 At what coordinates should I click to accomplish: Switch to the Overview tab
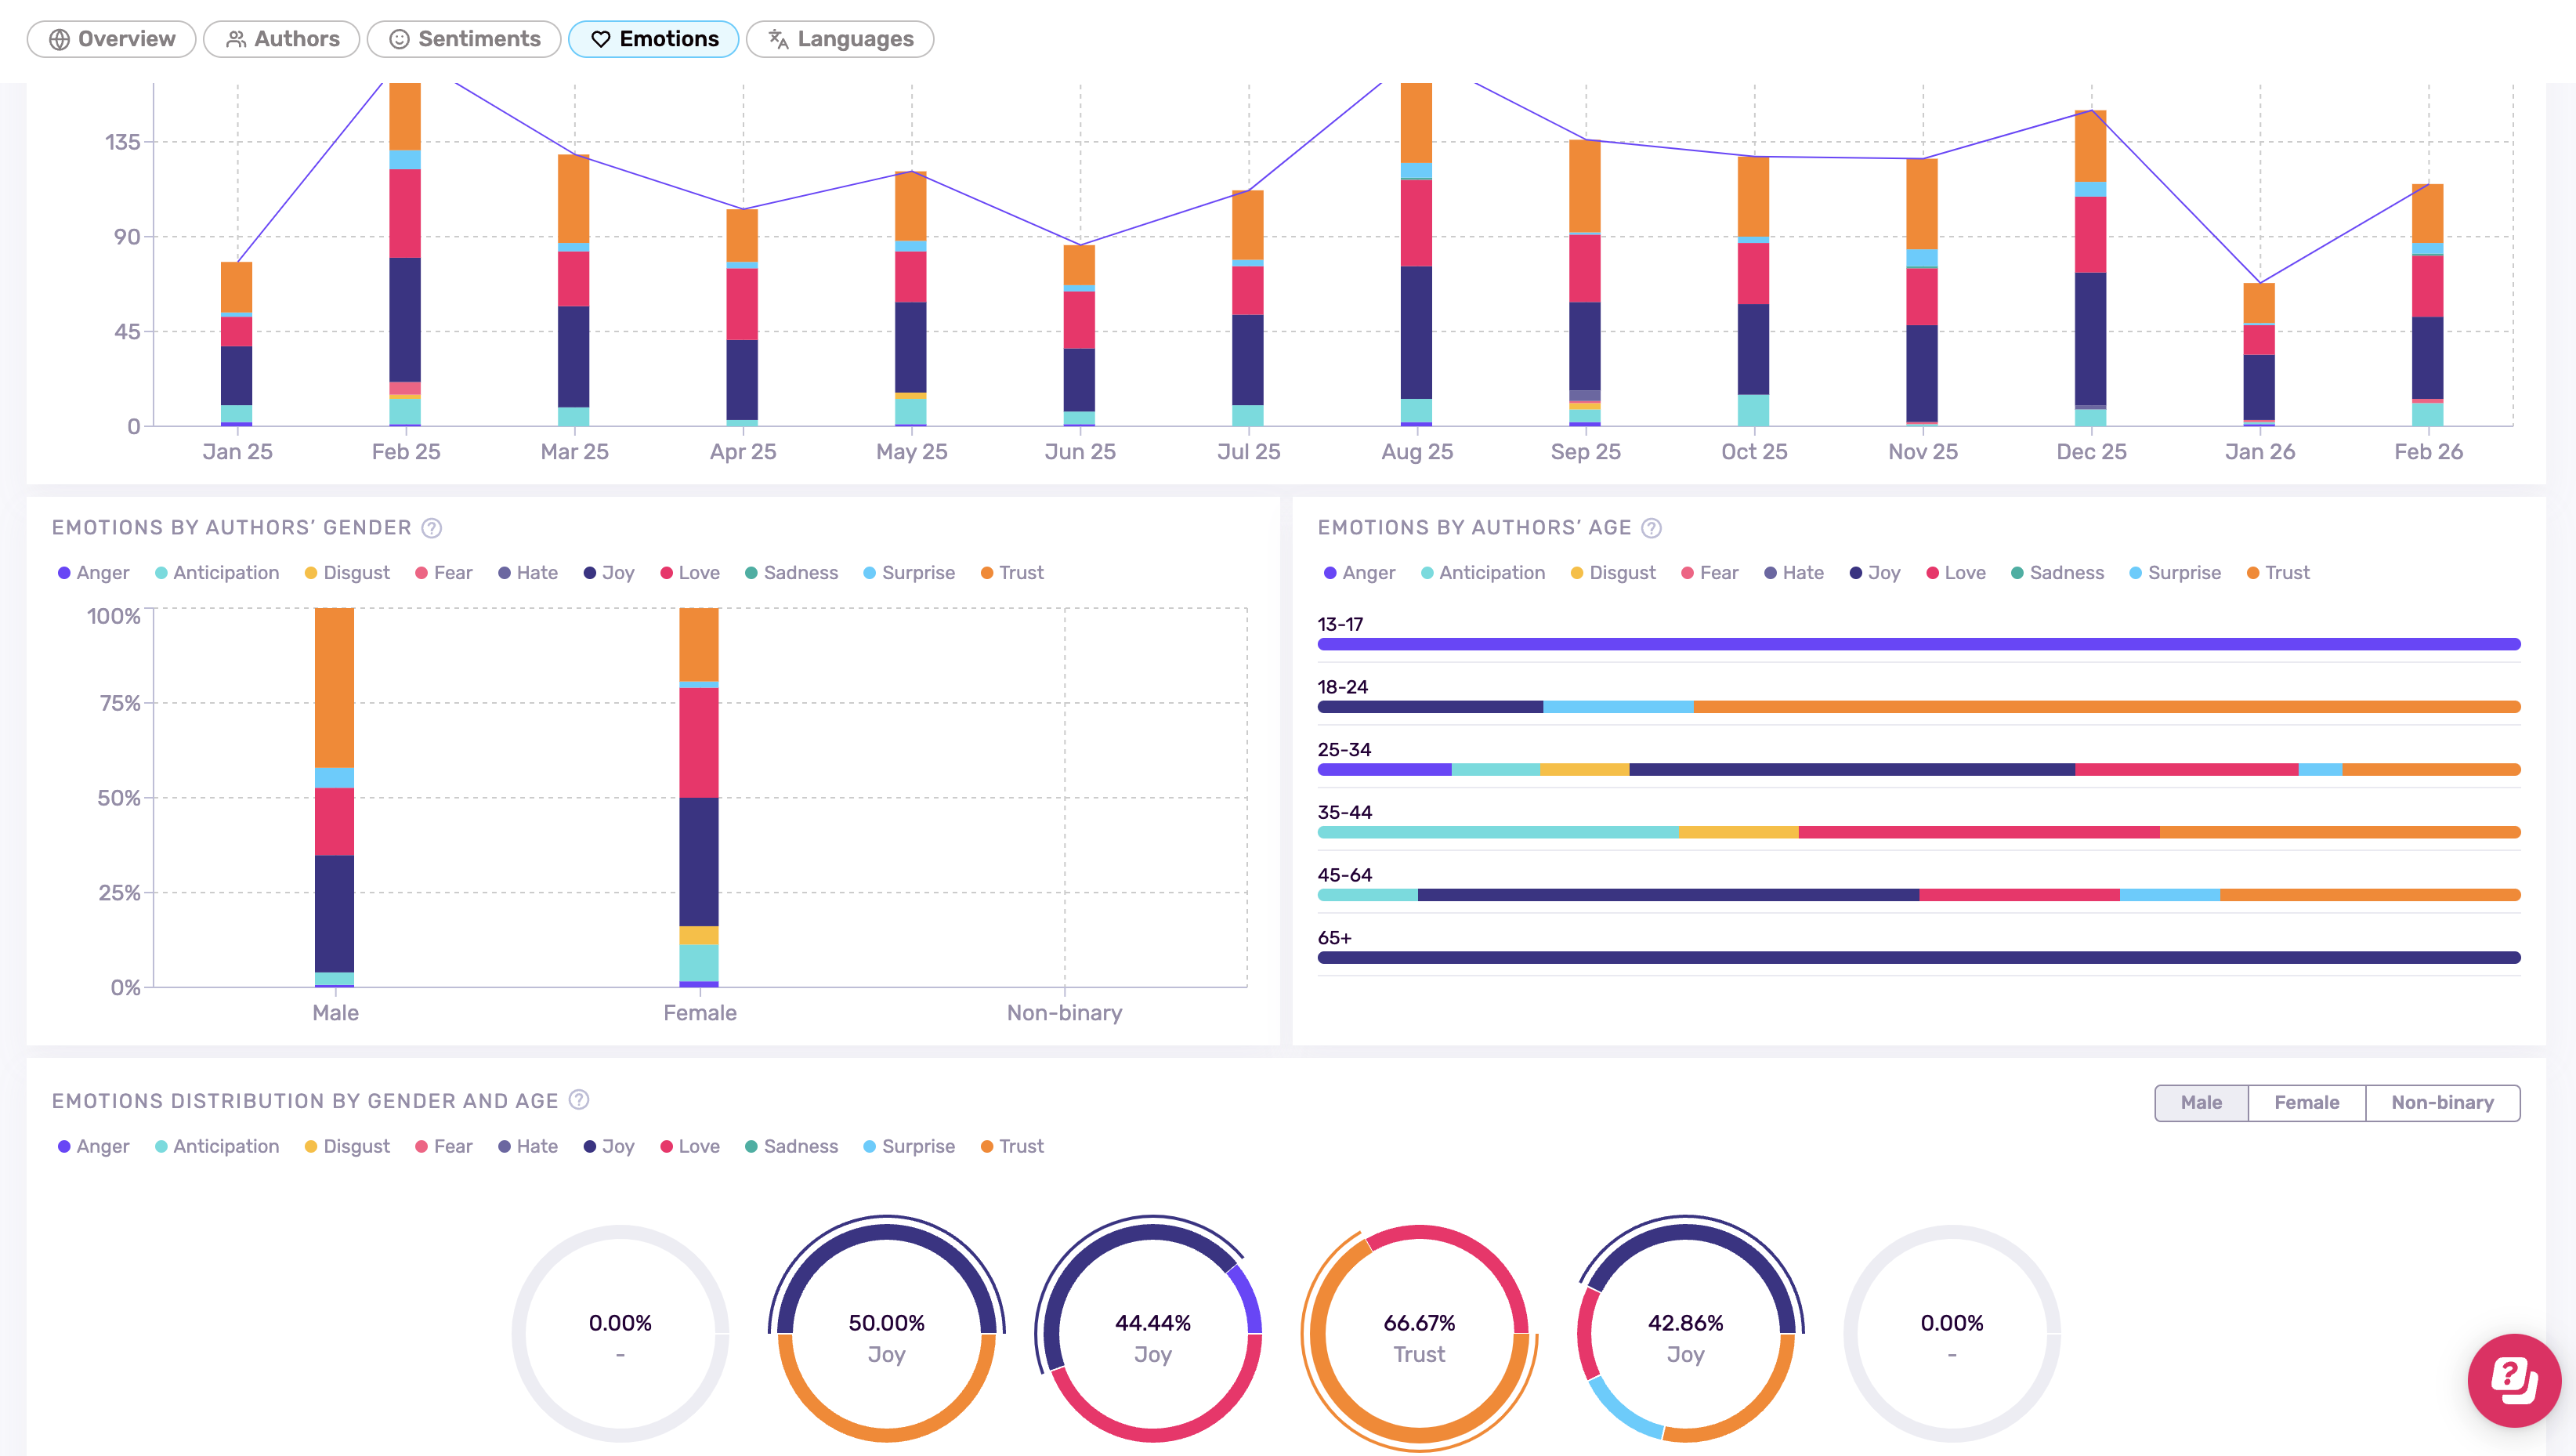coord(112,39)
